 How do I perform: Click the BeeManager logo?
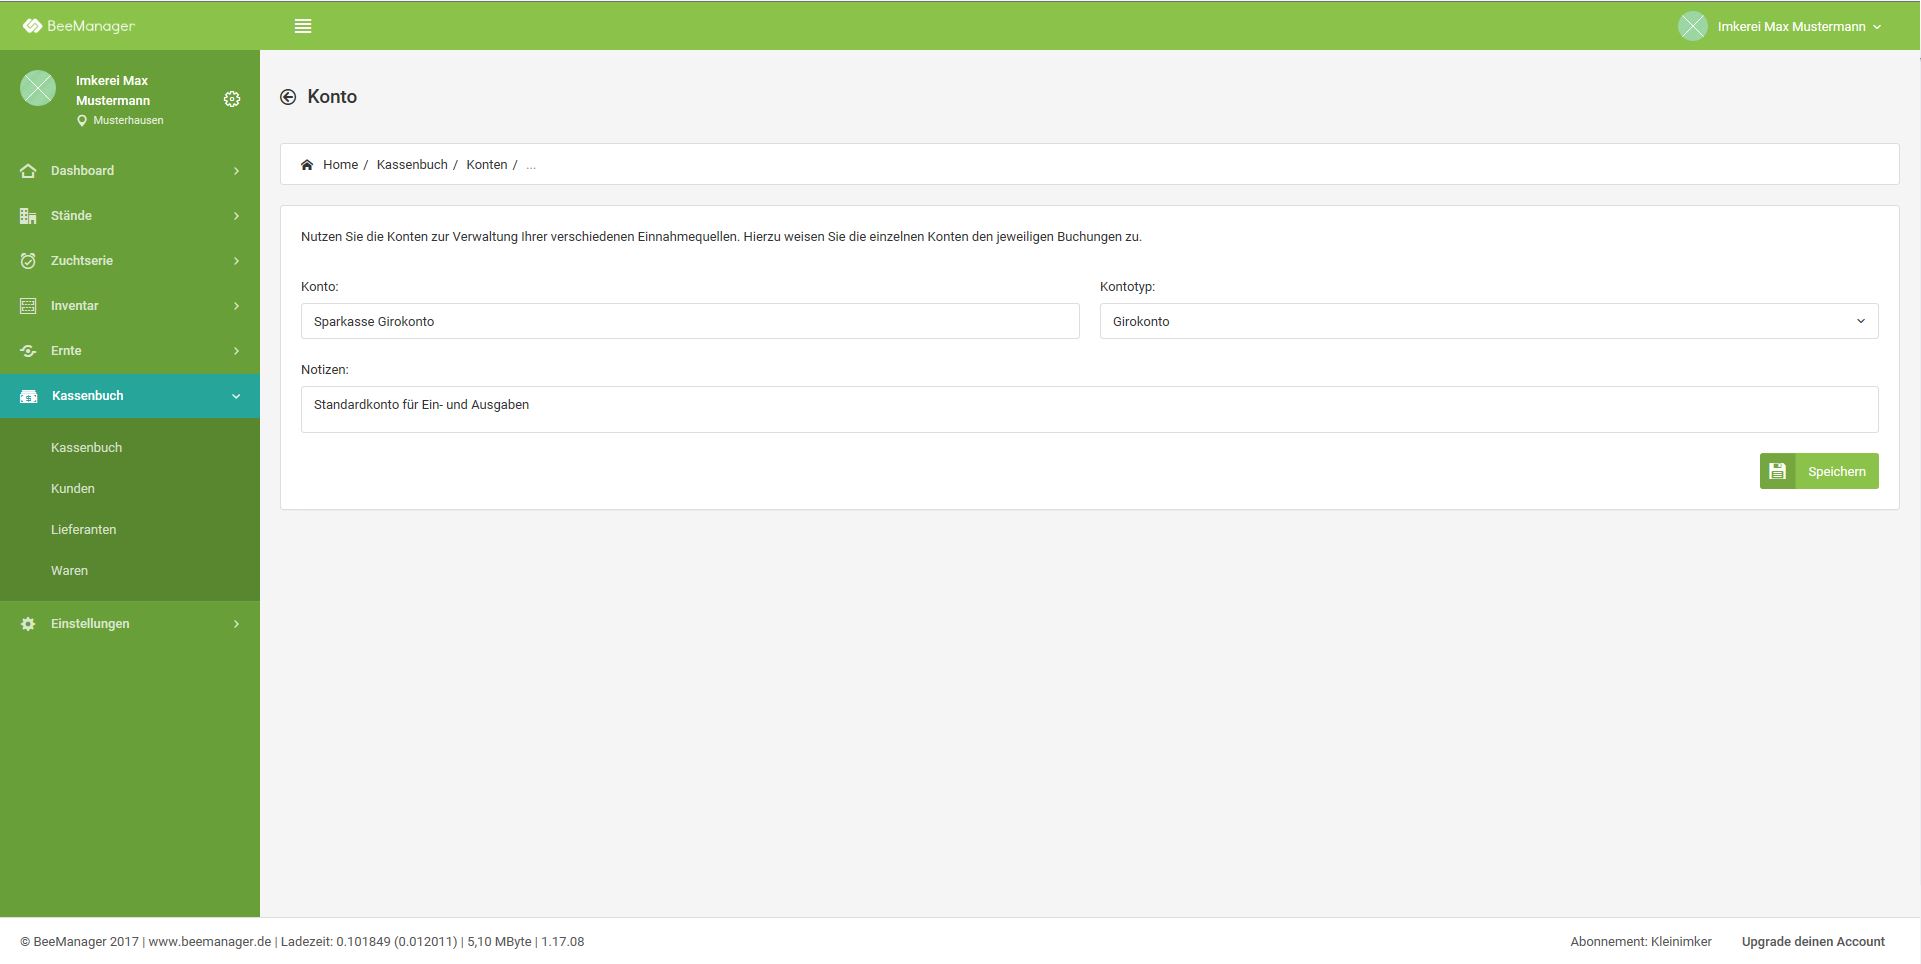coord(79,26)
